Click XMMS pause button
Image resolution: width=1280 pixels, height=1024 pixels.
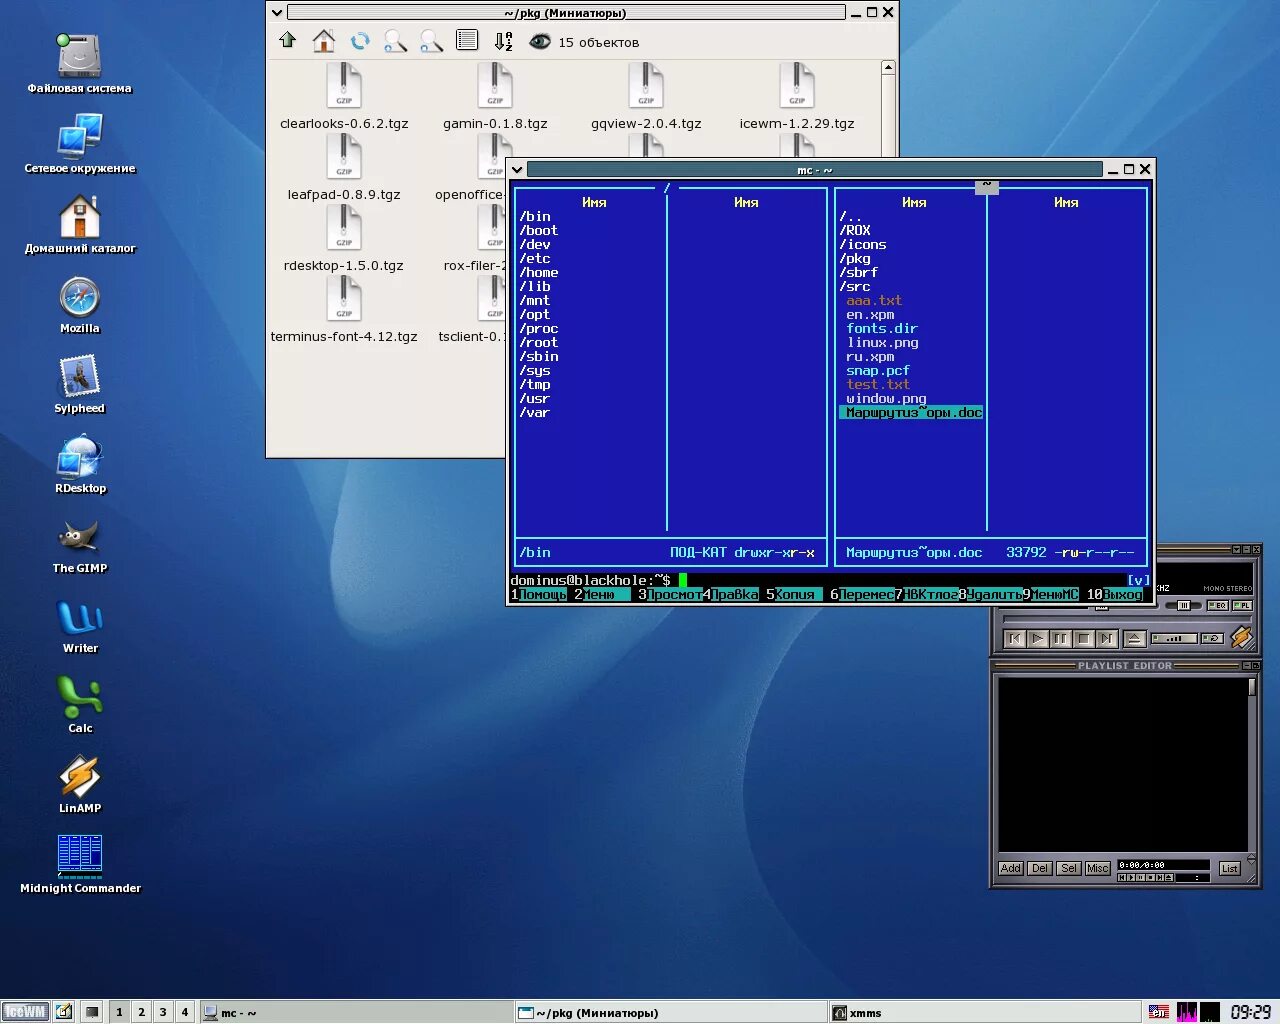tap(1061, 639)
